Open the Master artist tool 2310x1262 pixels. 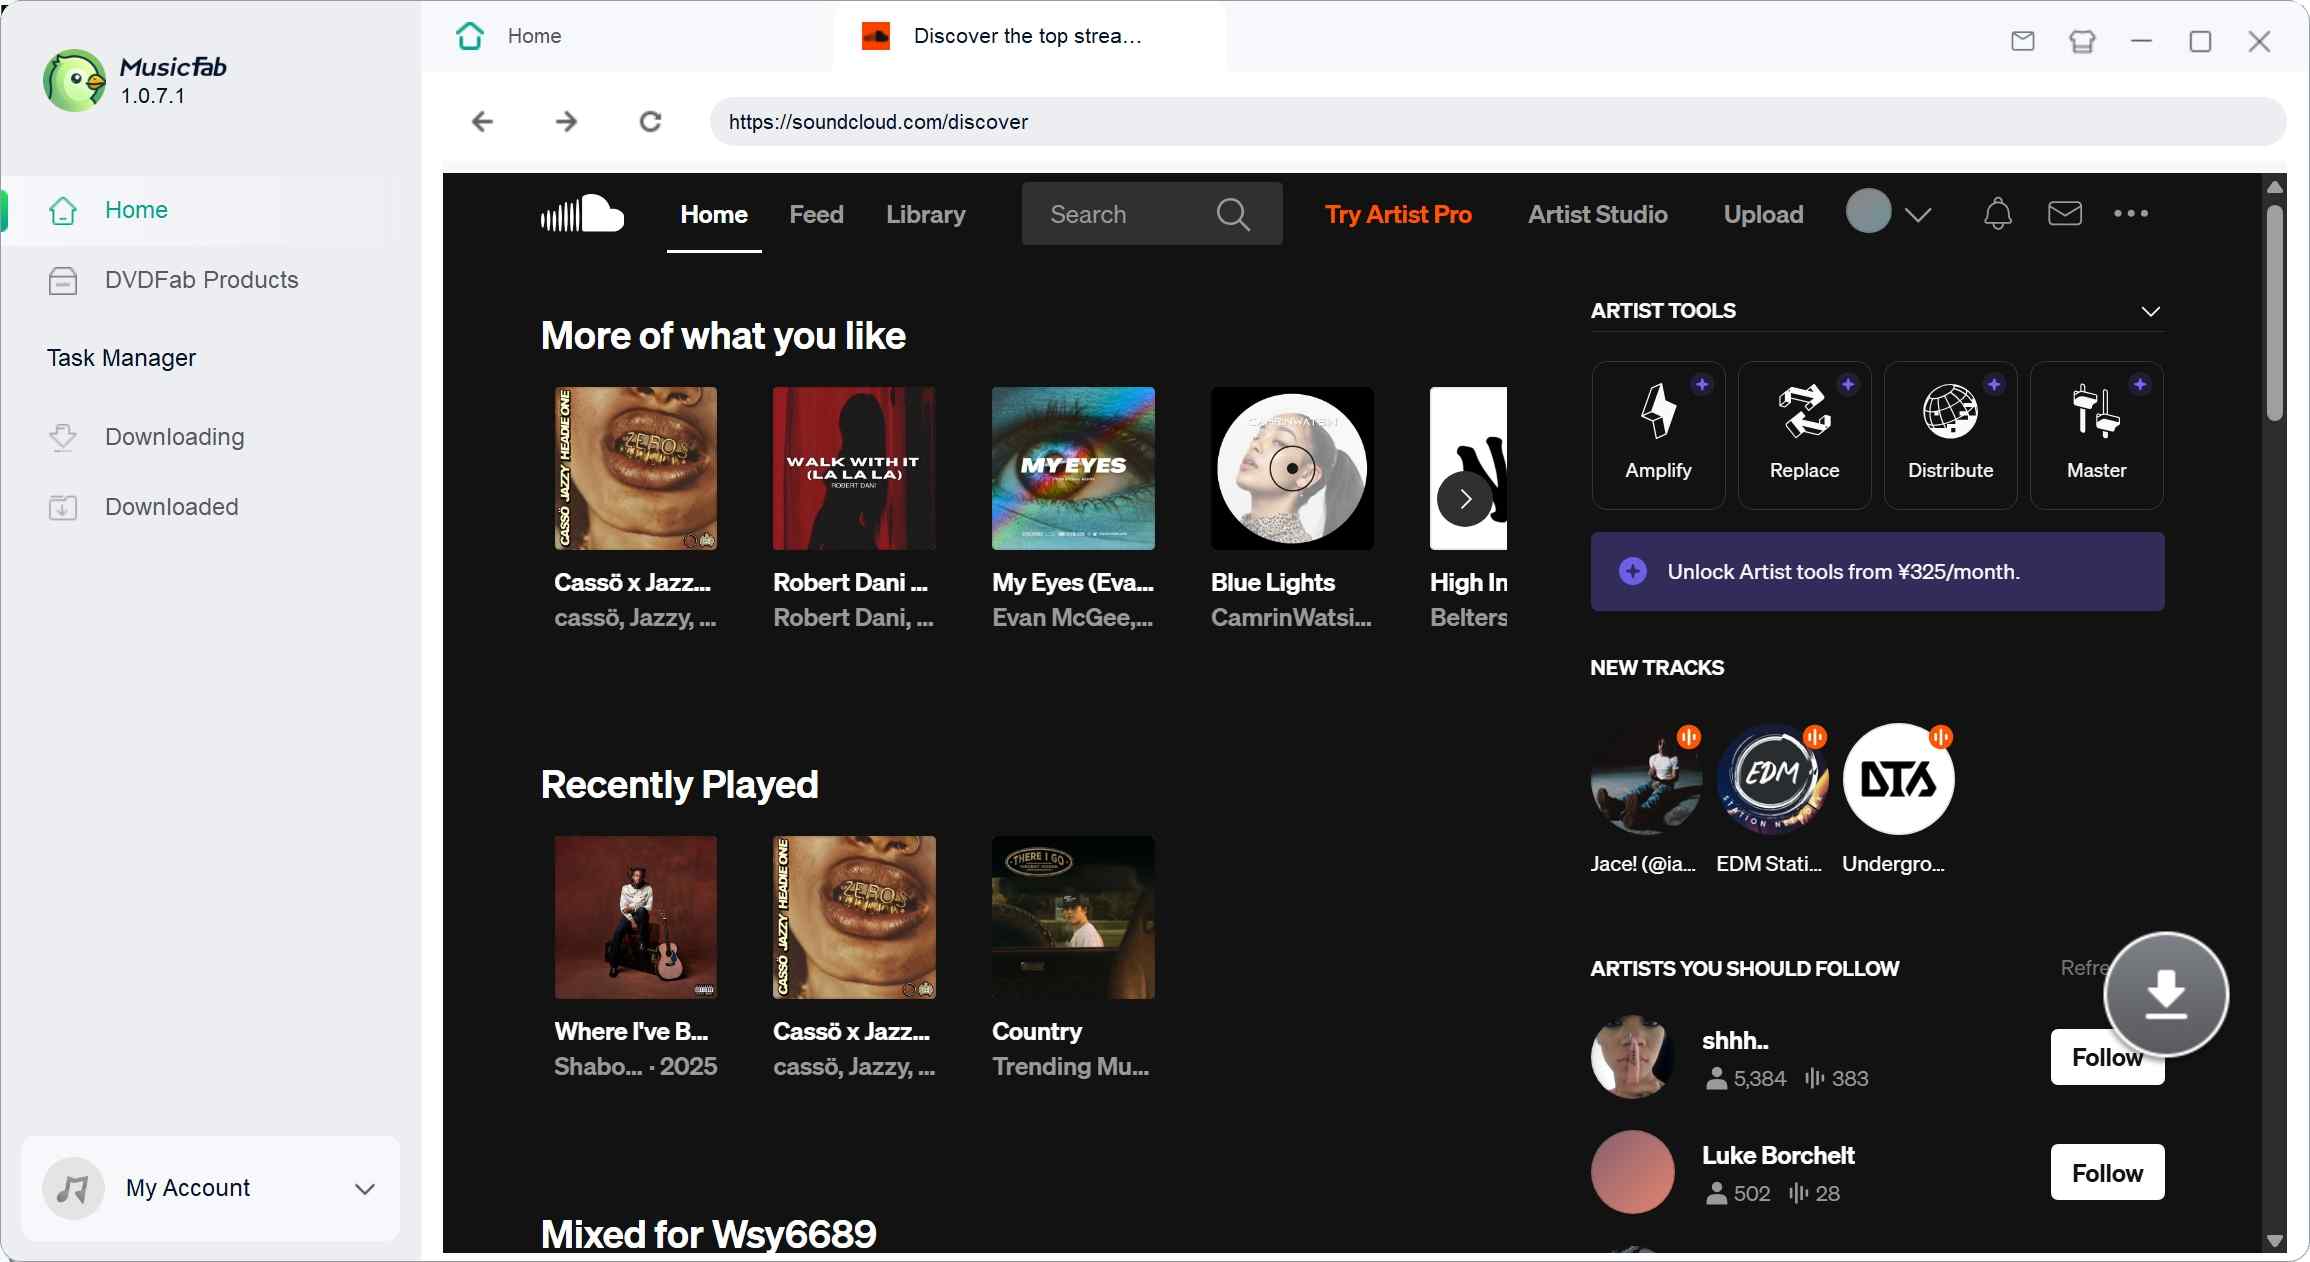click(2096, 435)
